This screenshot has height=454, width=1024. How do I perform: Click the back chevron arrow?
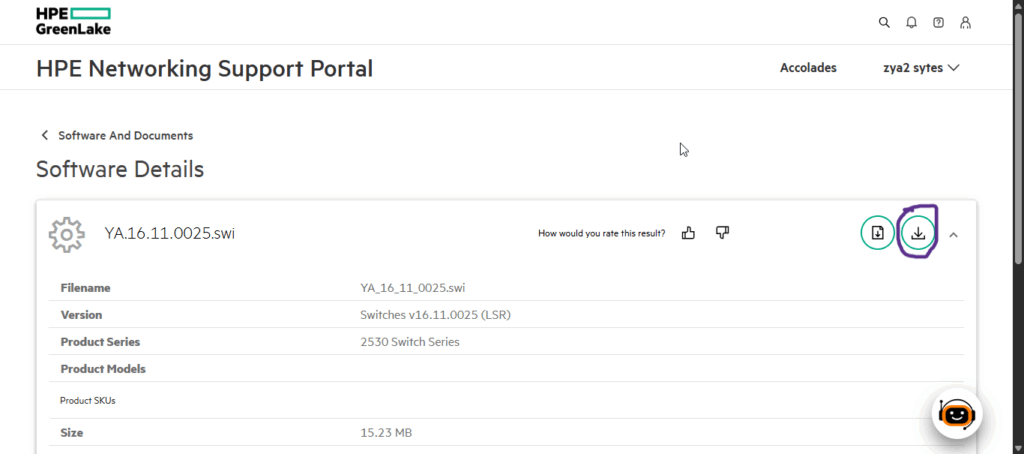pos(44,135)
